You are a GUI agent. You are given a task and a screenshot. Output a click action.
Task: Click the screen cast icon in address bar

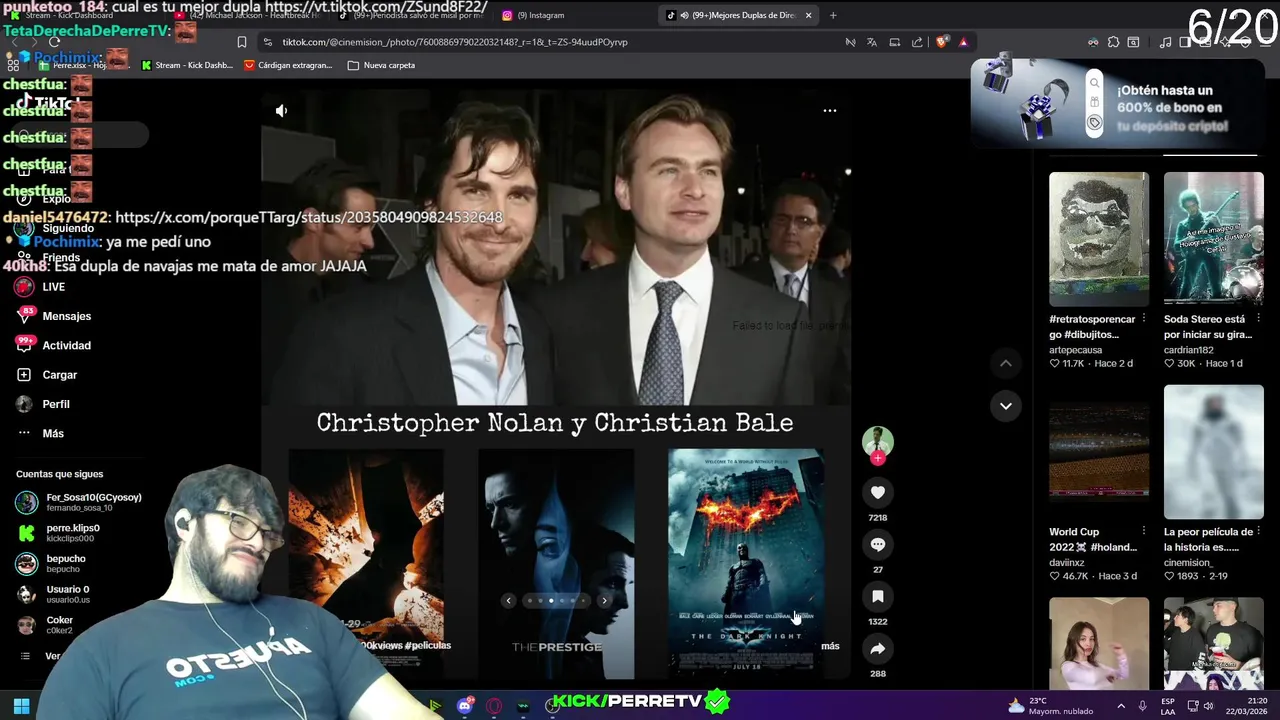(895, 42)
